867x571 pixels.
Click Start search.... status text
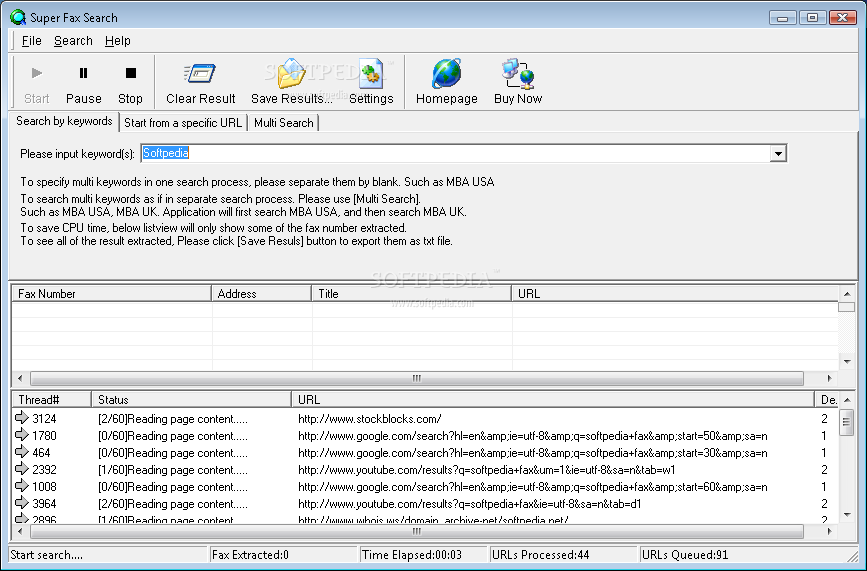click(46, 555)
